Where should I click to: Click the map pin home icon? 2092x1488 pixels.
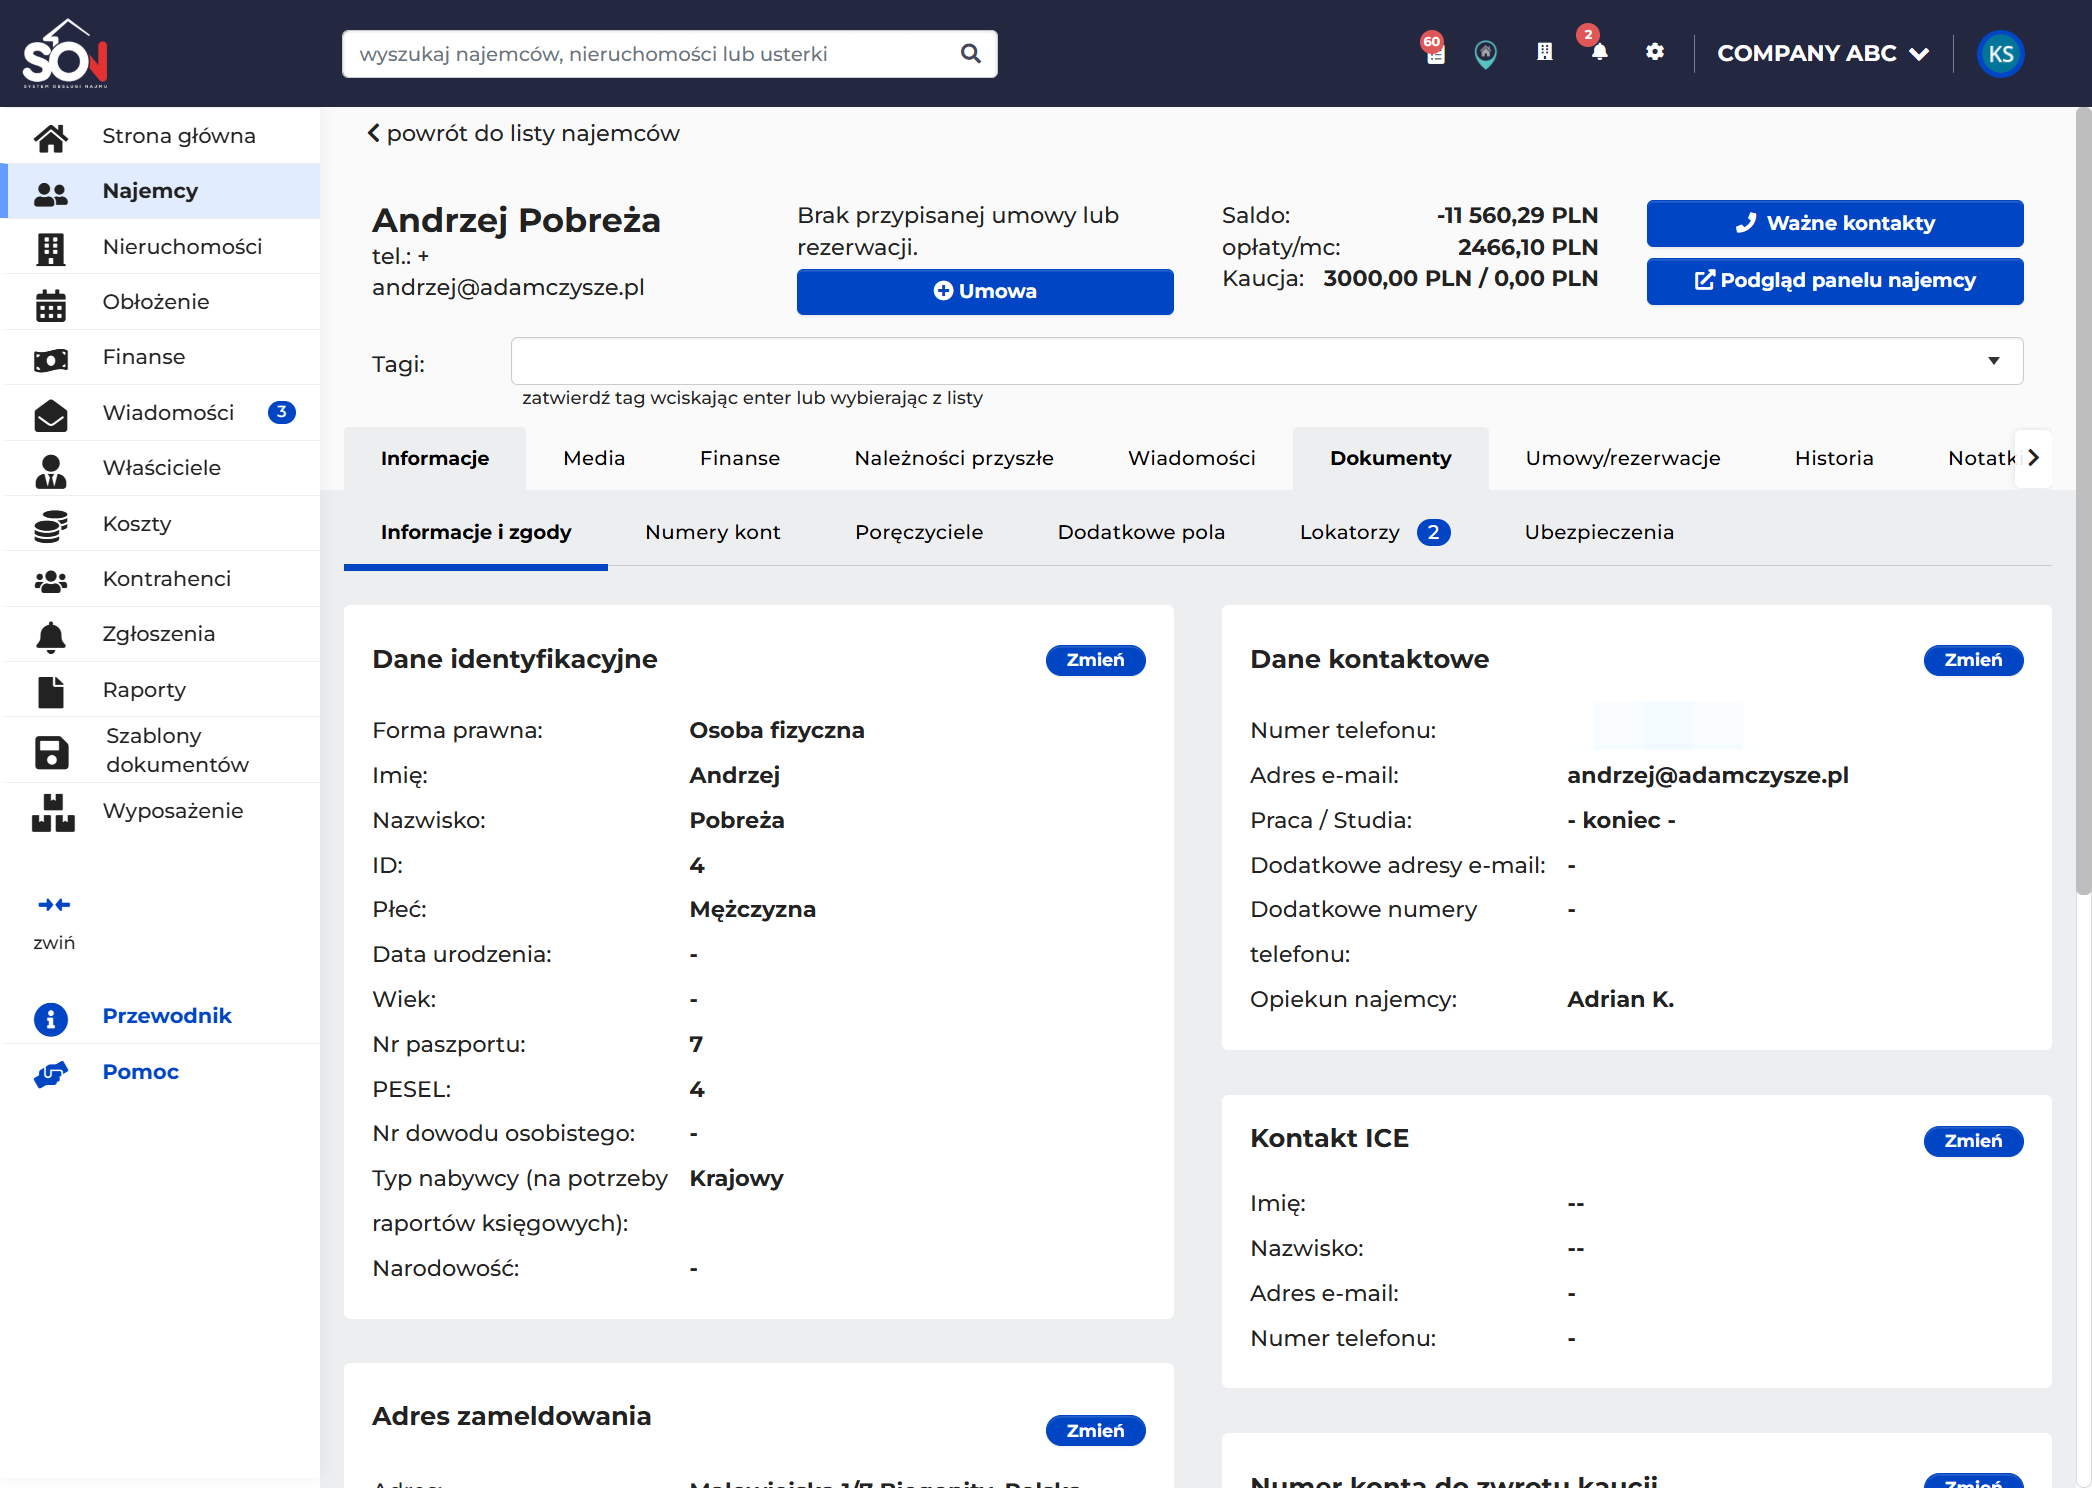click(x=1486, y=54)
